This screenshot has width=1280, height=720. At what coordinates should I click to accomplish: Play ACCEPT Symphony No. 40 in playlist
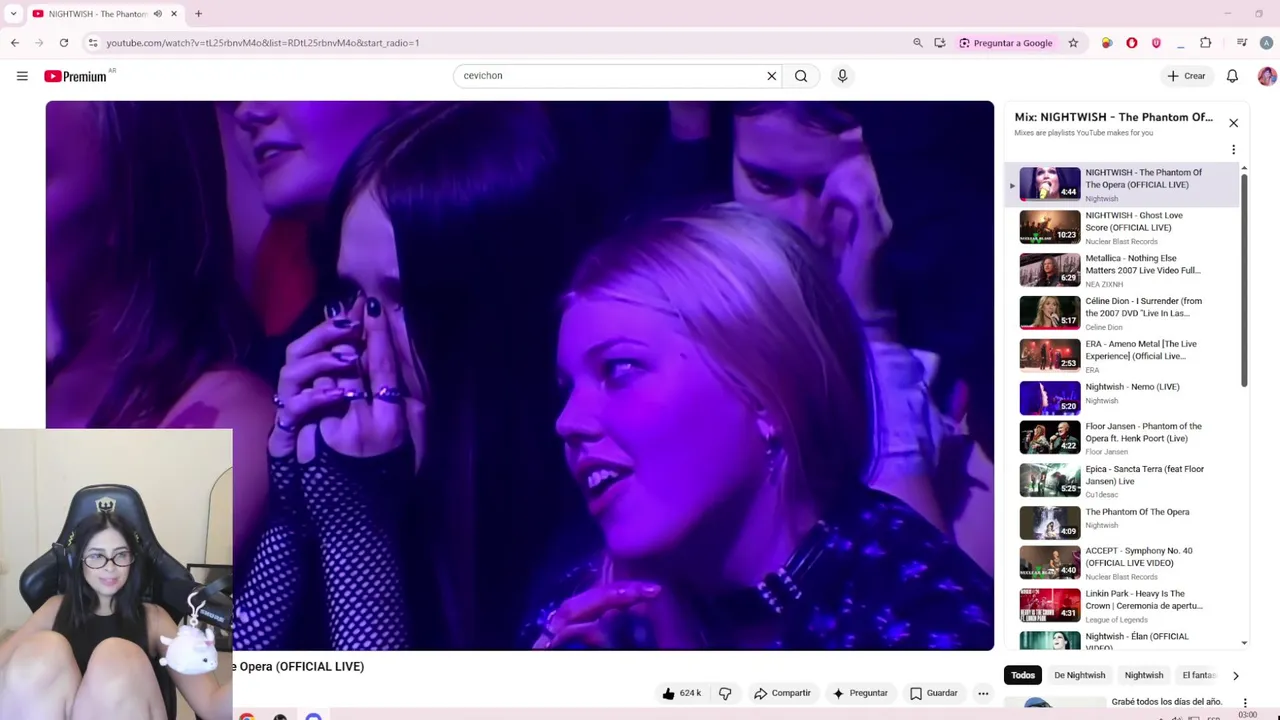(1122, 563)
